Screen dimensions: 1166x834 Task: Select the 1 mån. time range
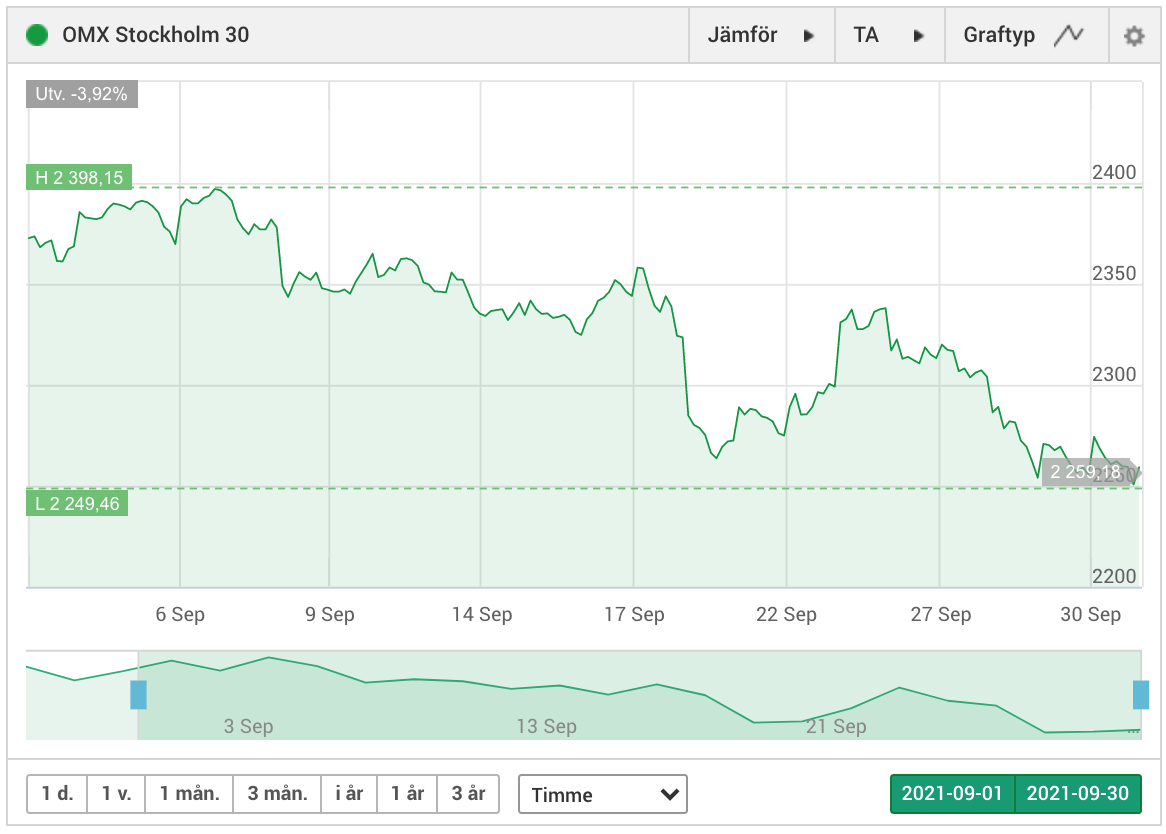[189, 794]
